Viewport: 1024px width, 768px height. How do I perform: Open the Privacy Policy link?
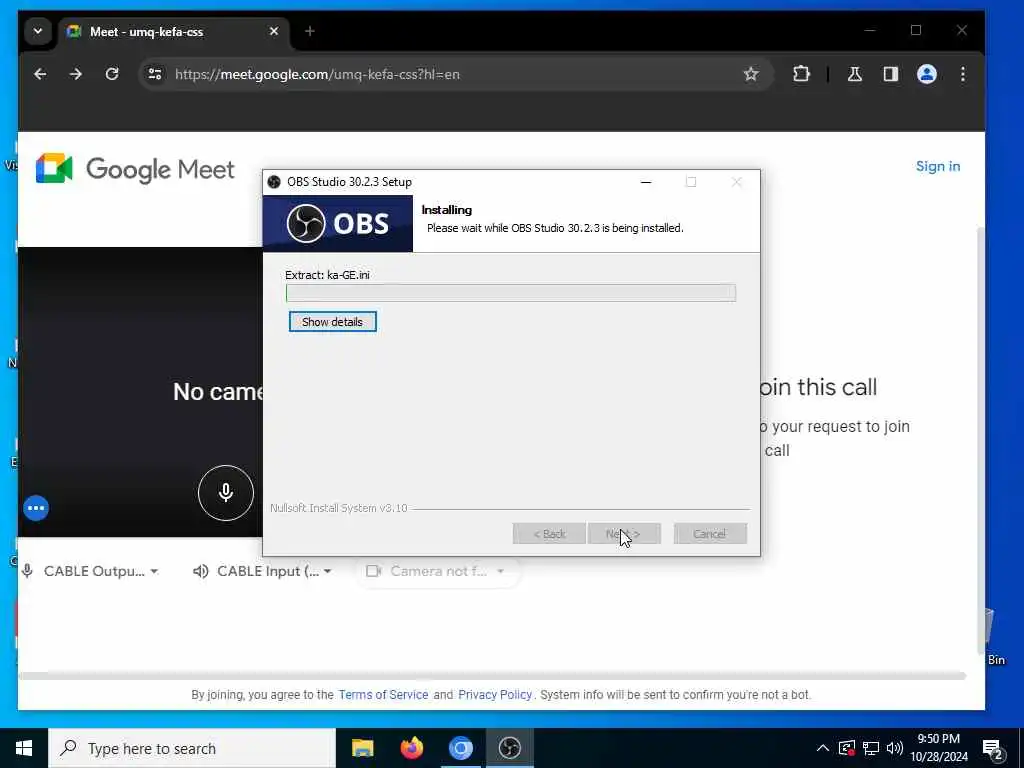pyautogui.click(x=495, y=694)
